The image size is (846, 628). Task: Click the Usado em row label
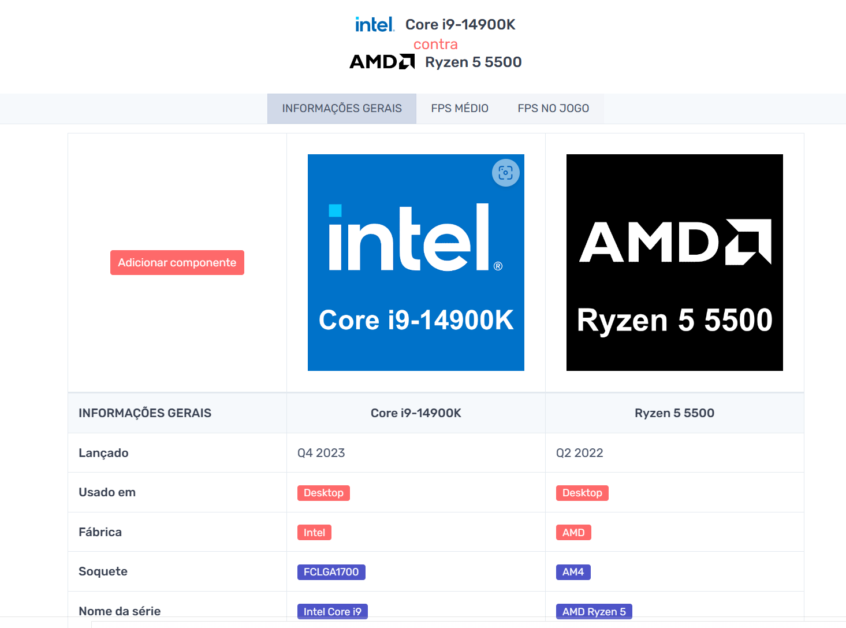[x=107, y=493]
